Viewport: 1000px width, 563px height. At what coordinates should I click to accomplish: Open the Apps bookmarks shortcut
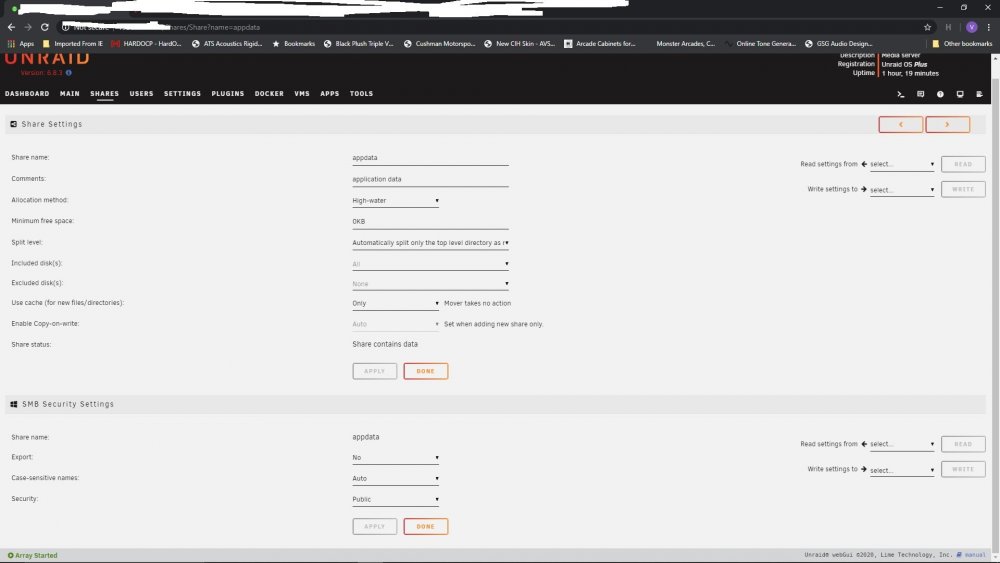20,44
